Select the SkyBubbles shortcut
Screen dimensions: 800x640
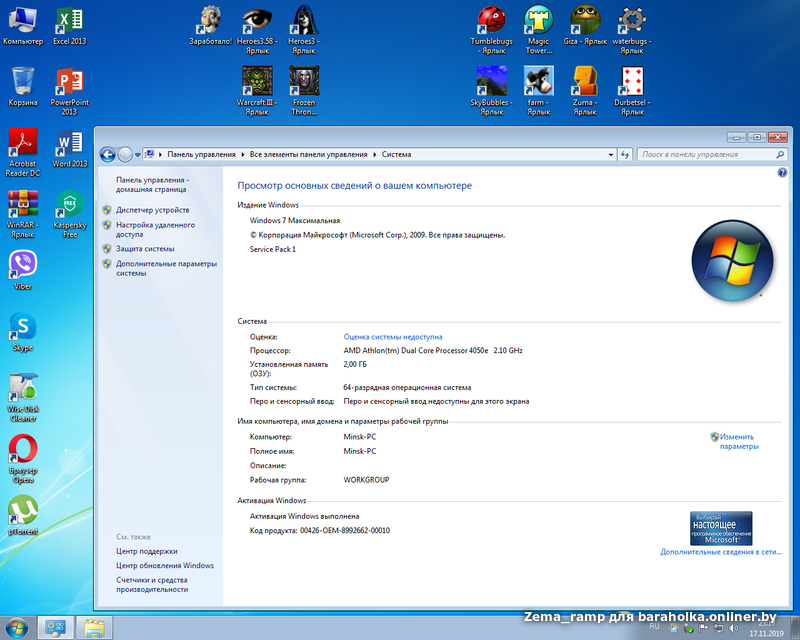coord(492,92)
